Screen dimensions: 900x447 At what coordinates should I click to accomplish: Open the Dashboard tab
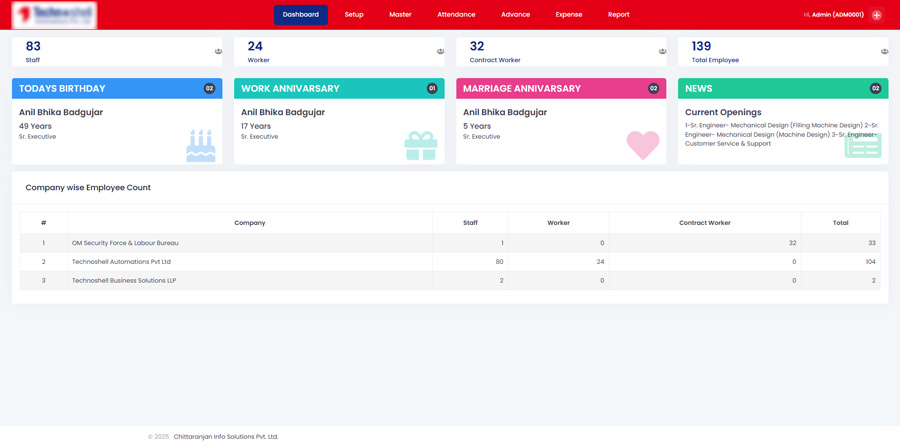(x=300, y=15)
